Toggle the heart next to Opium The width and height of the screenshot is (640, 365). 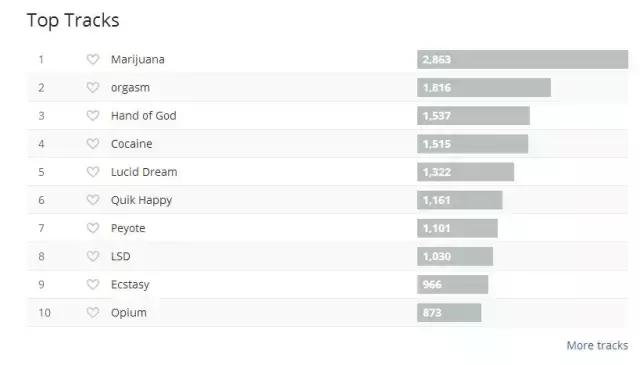pyautogui.click(x=93, y=312)
